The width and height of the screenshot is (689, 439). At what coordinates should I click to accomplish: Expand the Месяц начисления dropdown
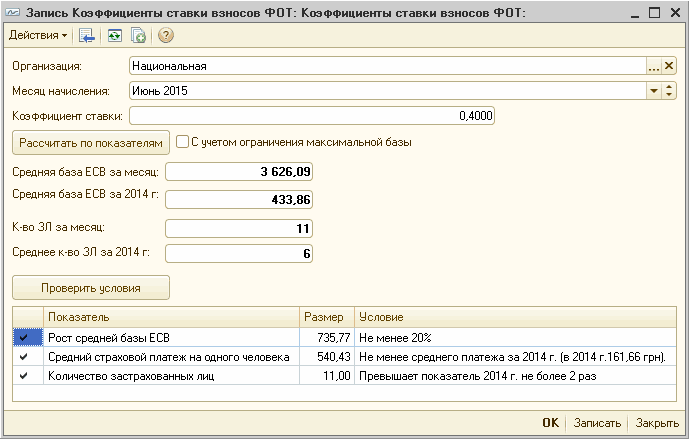[653, 91]
